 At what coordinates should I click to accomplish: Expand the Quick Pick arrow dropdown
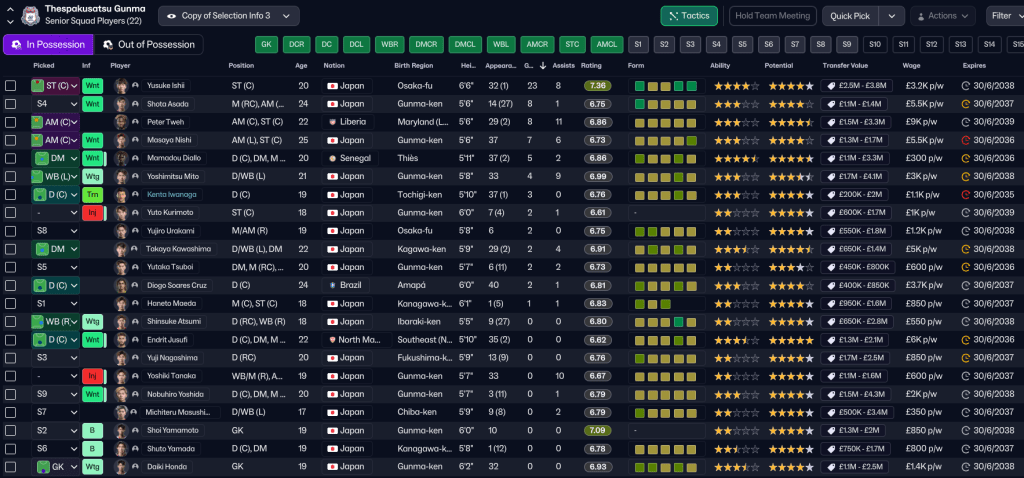892,16
